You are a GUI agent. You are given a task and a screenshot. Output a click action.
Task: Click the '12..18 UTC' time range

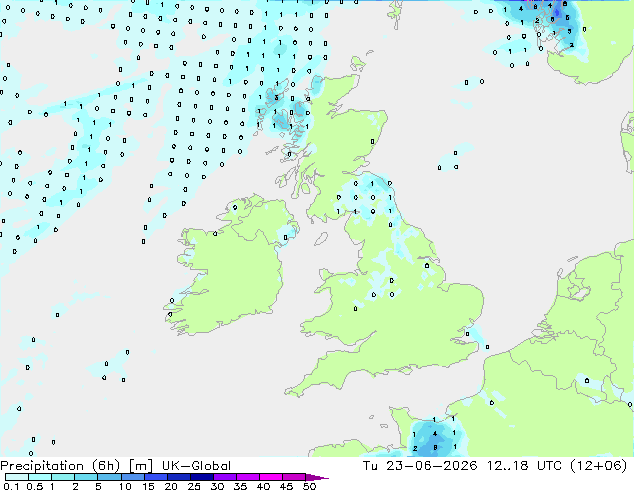coord(524,466)
